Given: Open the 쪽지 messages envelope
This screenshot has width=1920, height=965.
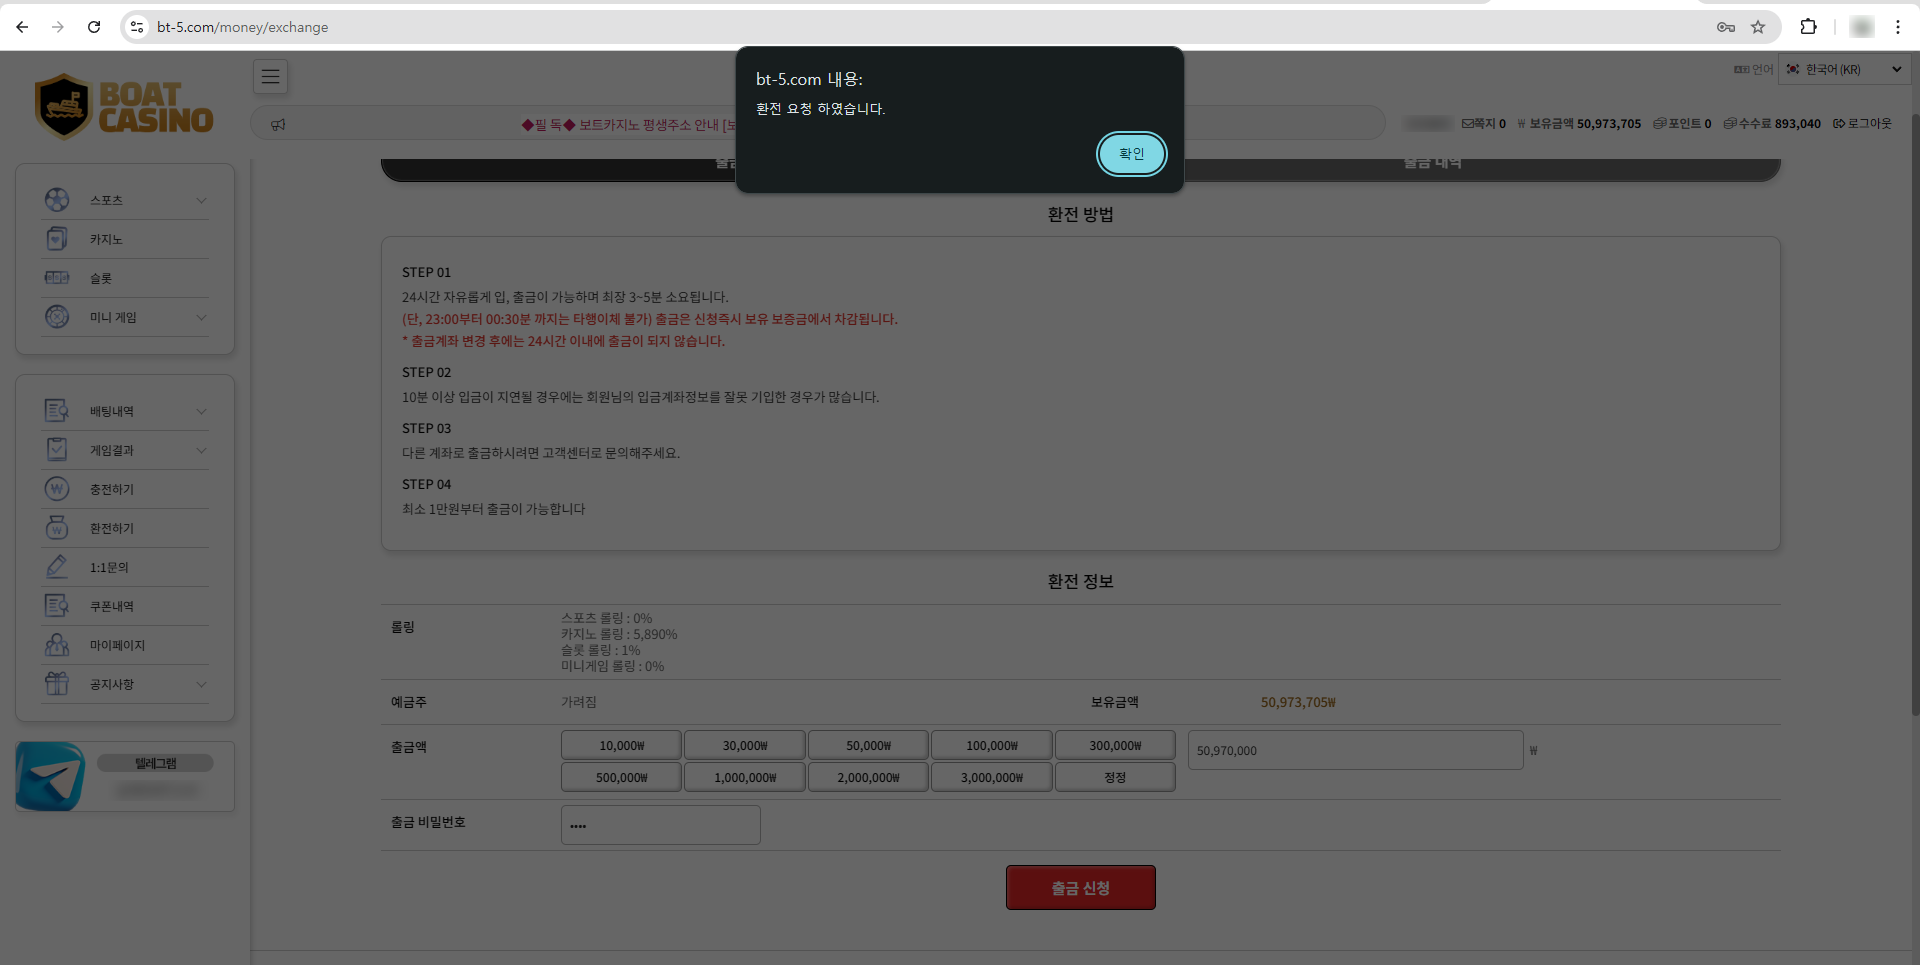Looking at the screenshot, I should point(1484,124).
